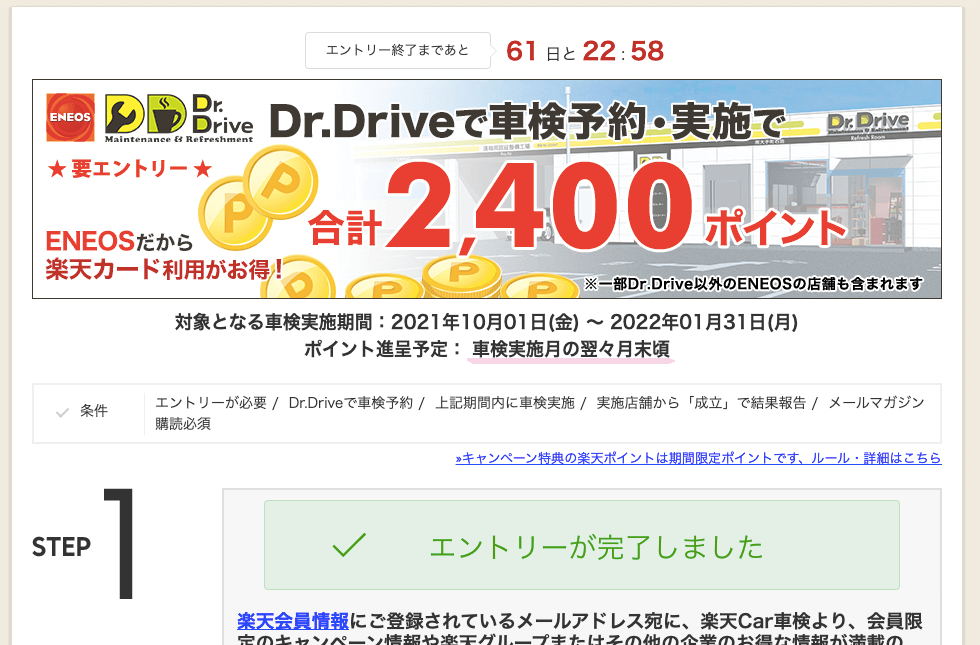Click the Dr.Drive store sign in the banner photo
The width and height of the screenshot is (980, 645).
click(868, 121)
